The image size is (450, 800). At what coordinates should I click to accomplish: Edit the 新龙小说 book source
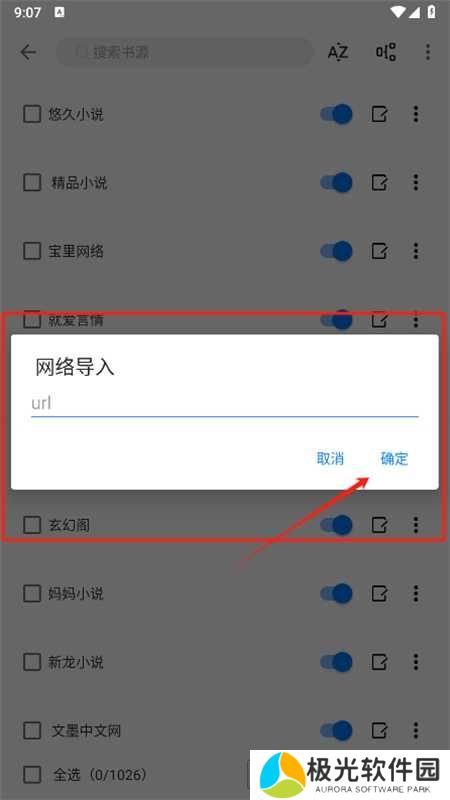(x=379, y=662)
